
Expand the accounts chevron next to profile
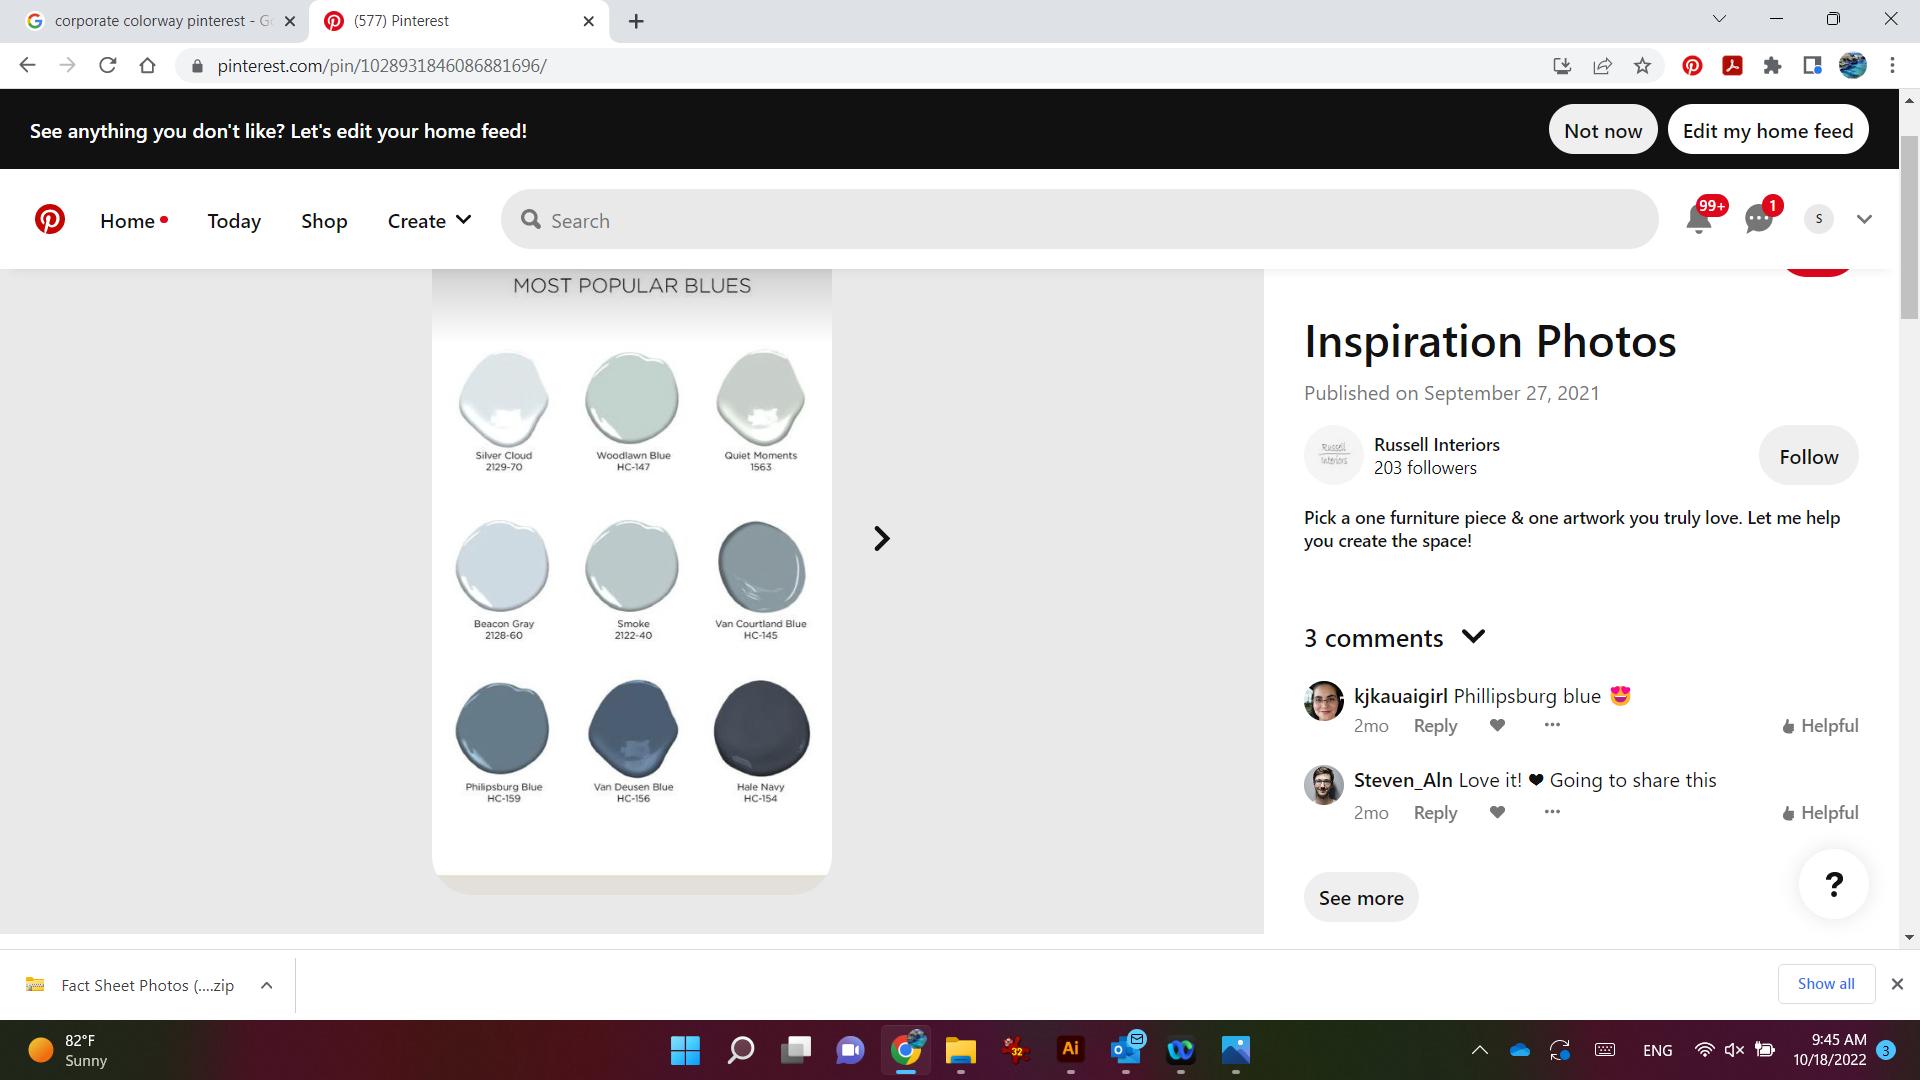coord(1864,219)
